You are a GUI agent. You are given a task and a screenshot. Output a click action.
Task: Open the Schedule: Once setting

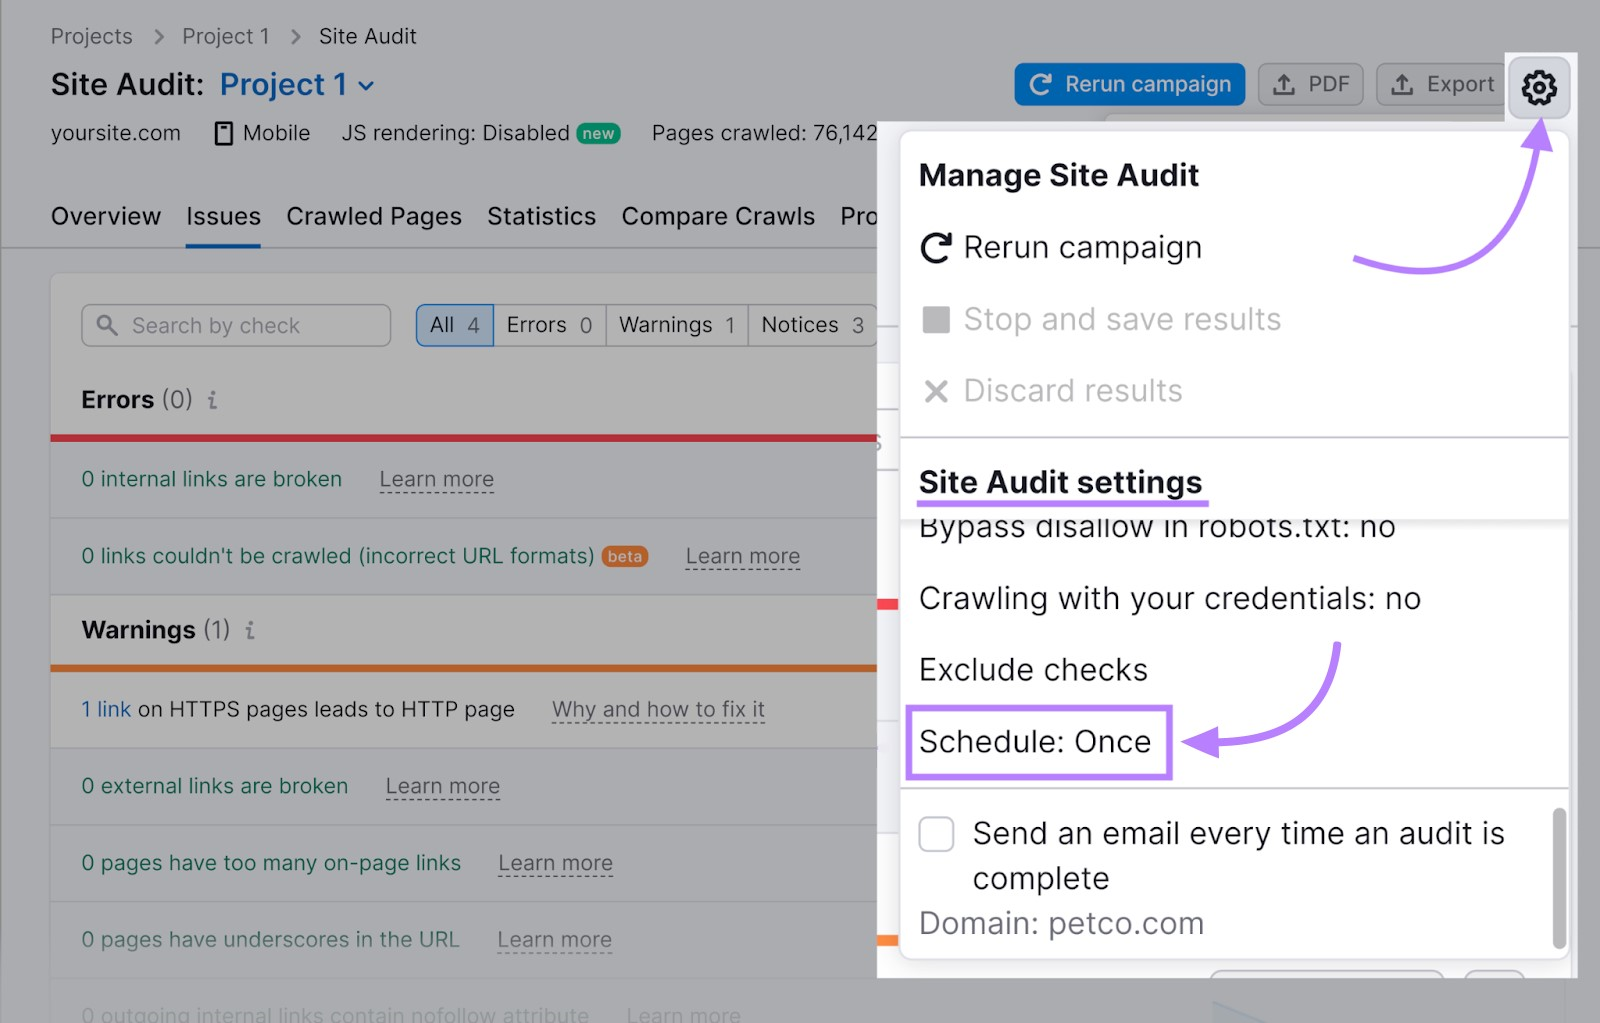[x=1036, y=742]
